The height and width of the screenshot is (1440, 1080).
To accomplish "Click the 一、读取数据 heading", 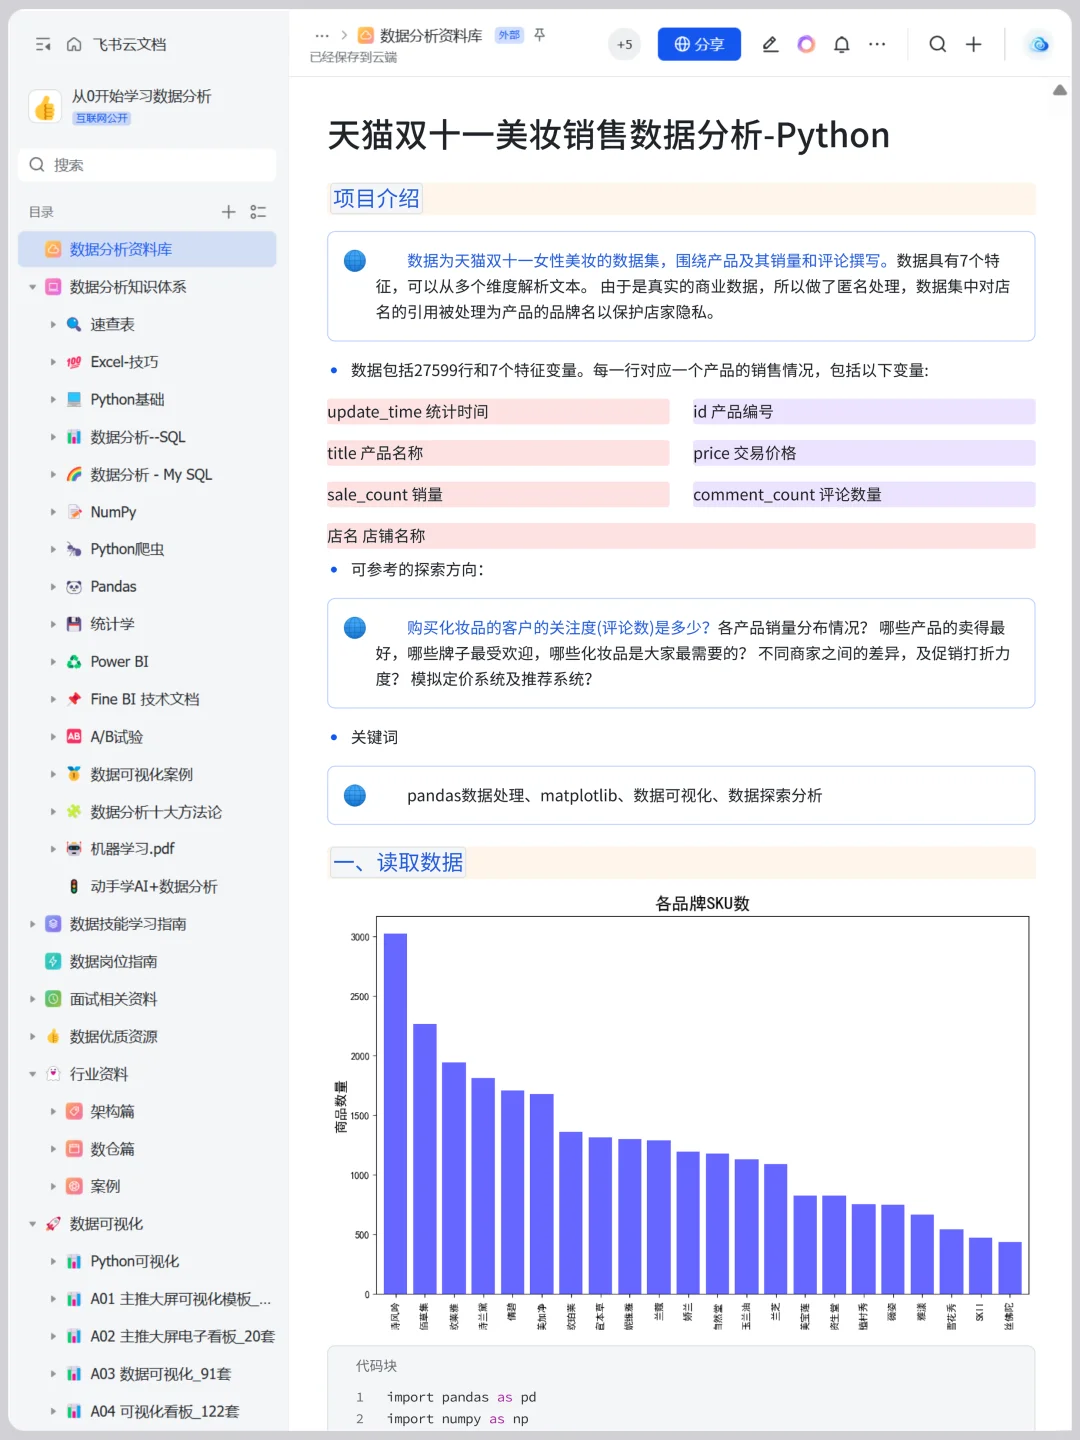I will 398,862.
